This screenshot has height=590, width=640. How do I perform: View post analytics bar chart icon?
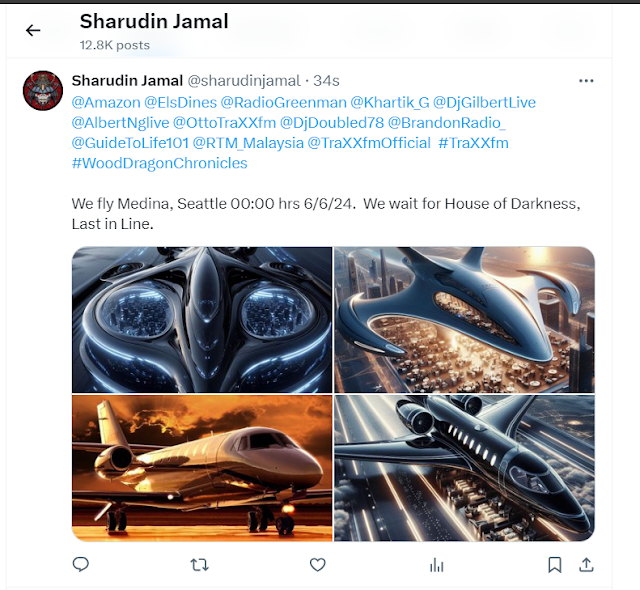(x=436, y=565)
